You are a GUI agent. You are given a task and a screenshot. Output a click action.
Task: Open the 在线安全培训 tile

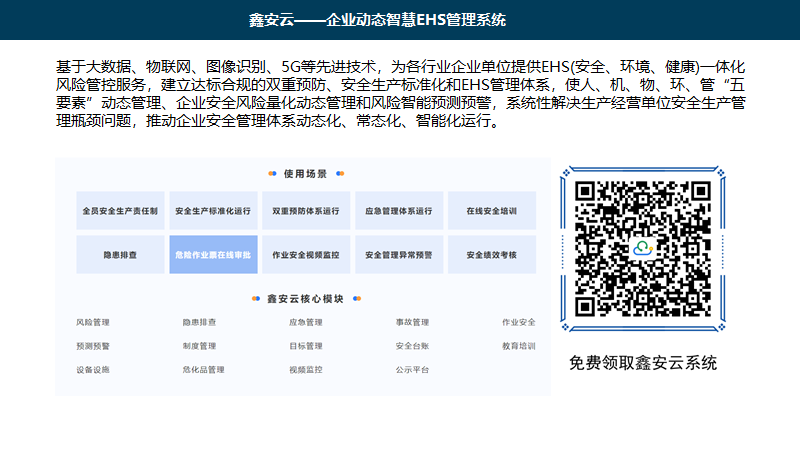tap(491, 211)
